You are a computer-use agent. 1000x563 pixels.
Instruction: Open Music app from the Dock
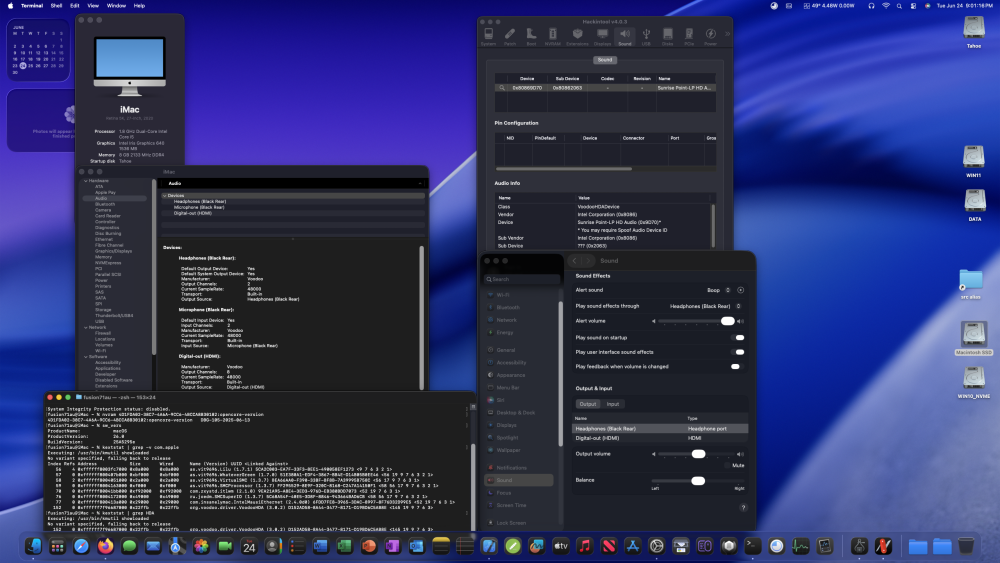(x=585, y=546)
